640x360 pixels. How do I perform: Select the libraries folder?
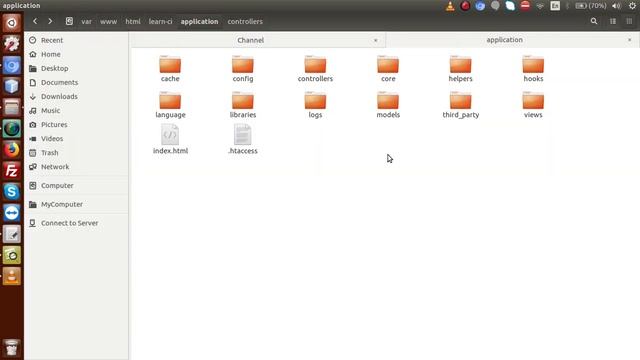click(243, 105)
